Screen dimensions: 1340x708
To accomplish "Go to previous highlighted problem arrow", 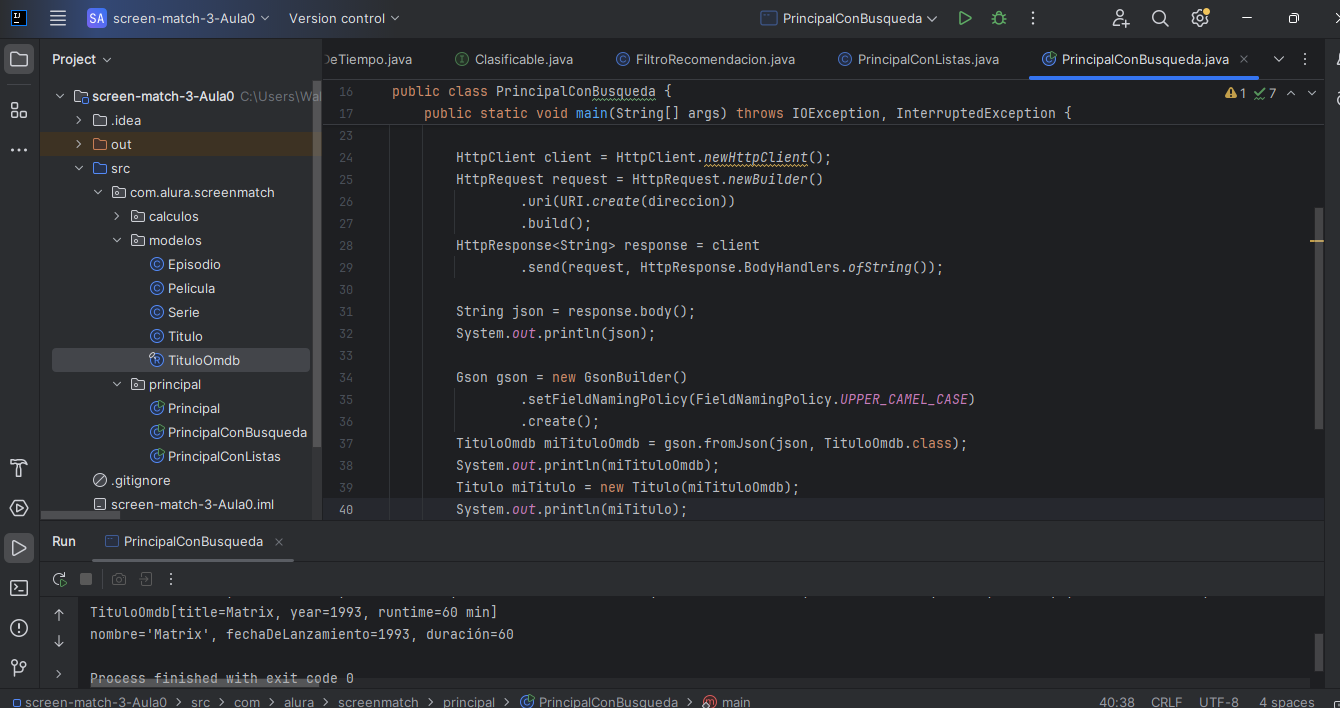I will (x=1290, y=93).
